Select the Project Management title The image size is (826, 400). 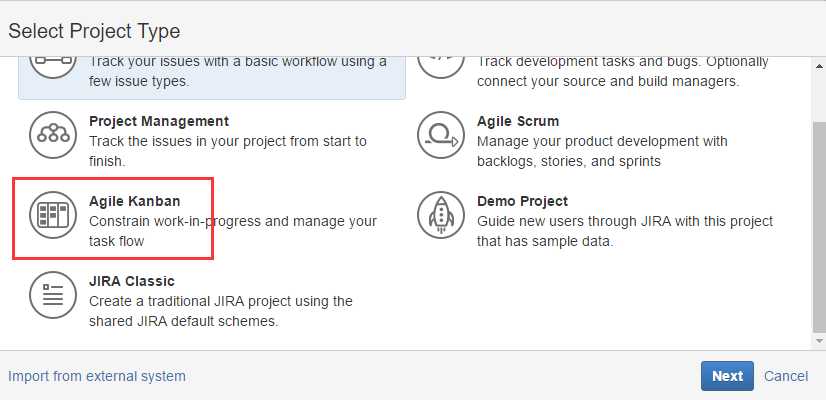tap(159, 121)
